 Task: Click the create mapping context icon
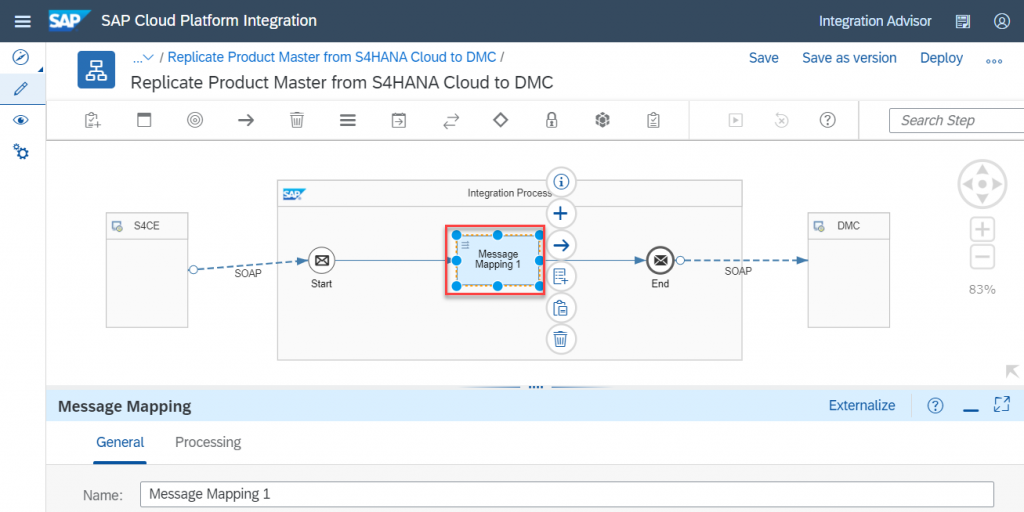click(561, 276)
